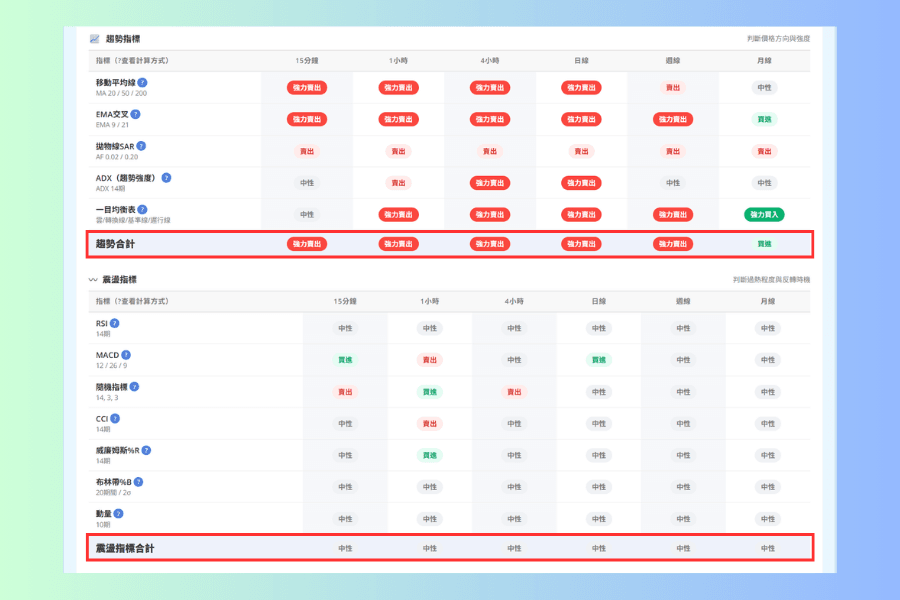Click the RSI help icon
The image size is (900, 600).
115,323
